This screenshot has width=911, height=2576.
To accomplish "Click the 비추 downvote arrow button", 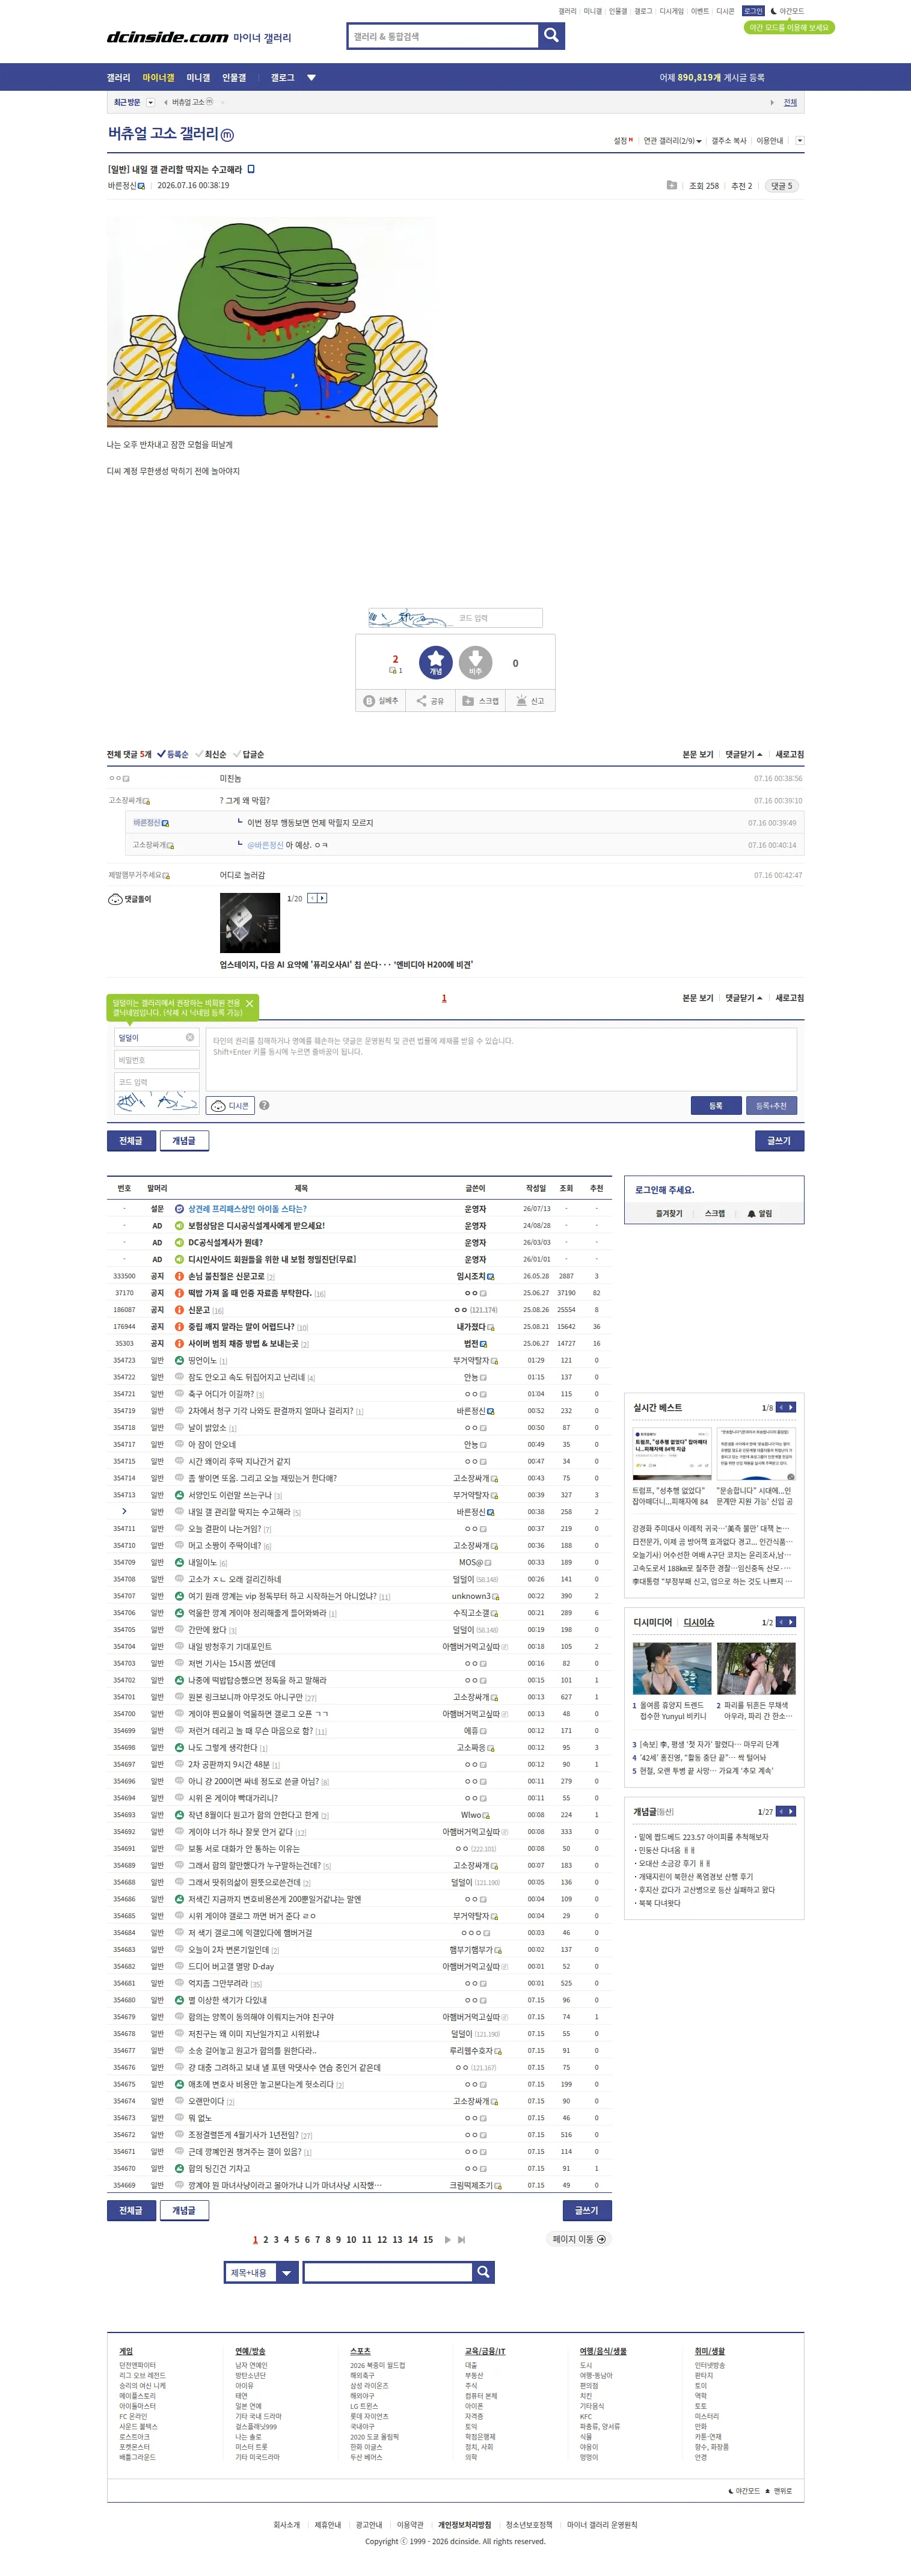I will click(476, 662).
